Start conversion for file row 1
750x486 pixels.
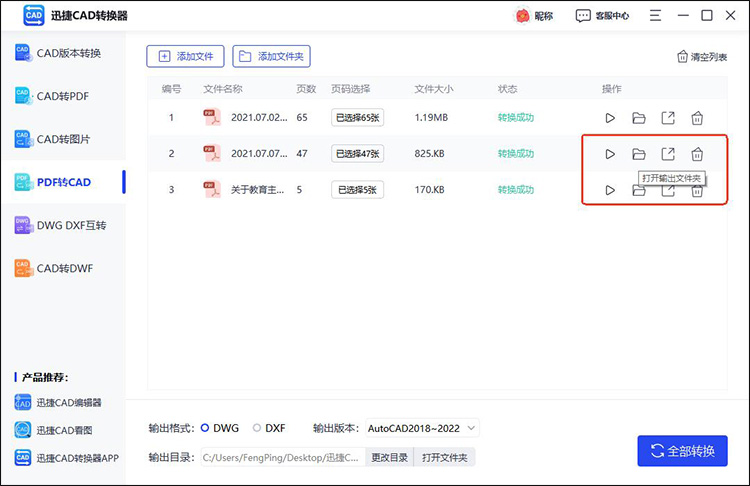pyautogui.click(x=610, y=118)
